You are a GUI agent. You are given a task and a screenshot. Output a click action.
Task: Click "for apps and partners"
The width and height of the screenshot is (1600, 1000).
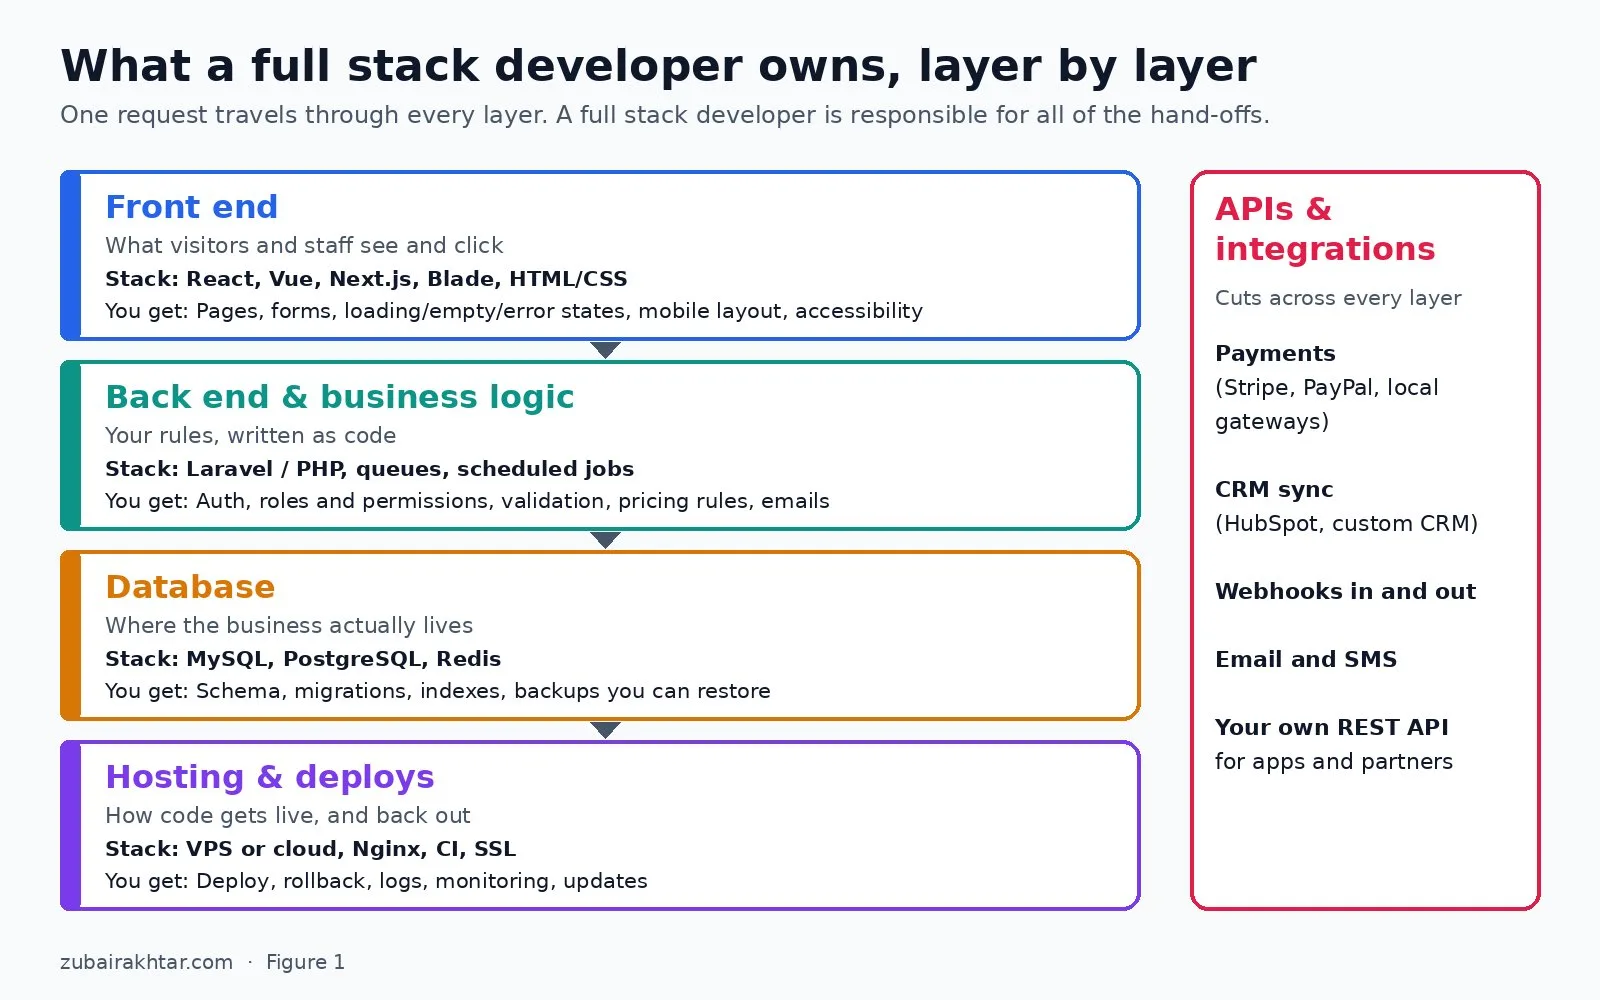tap(1334, 762)
